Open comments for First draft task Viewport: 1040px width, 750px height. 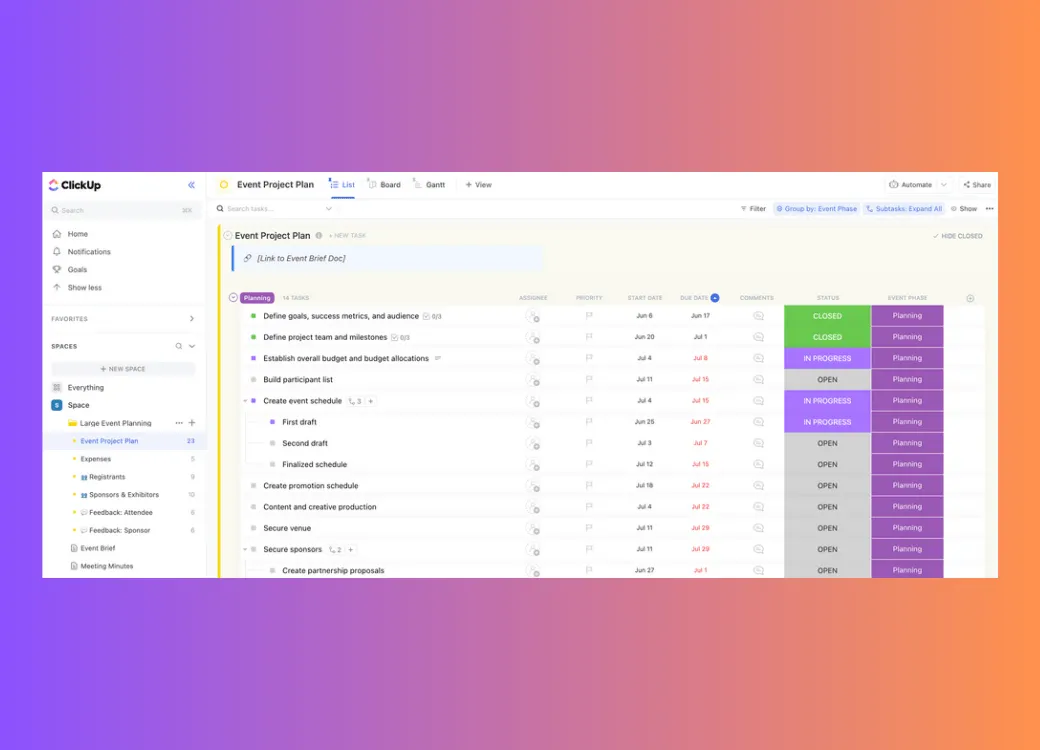click(758, 422)
